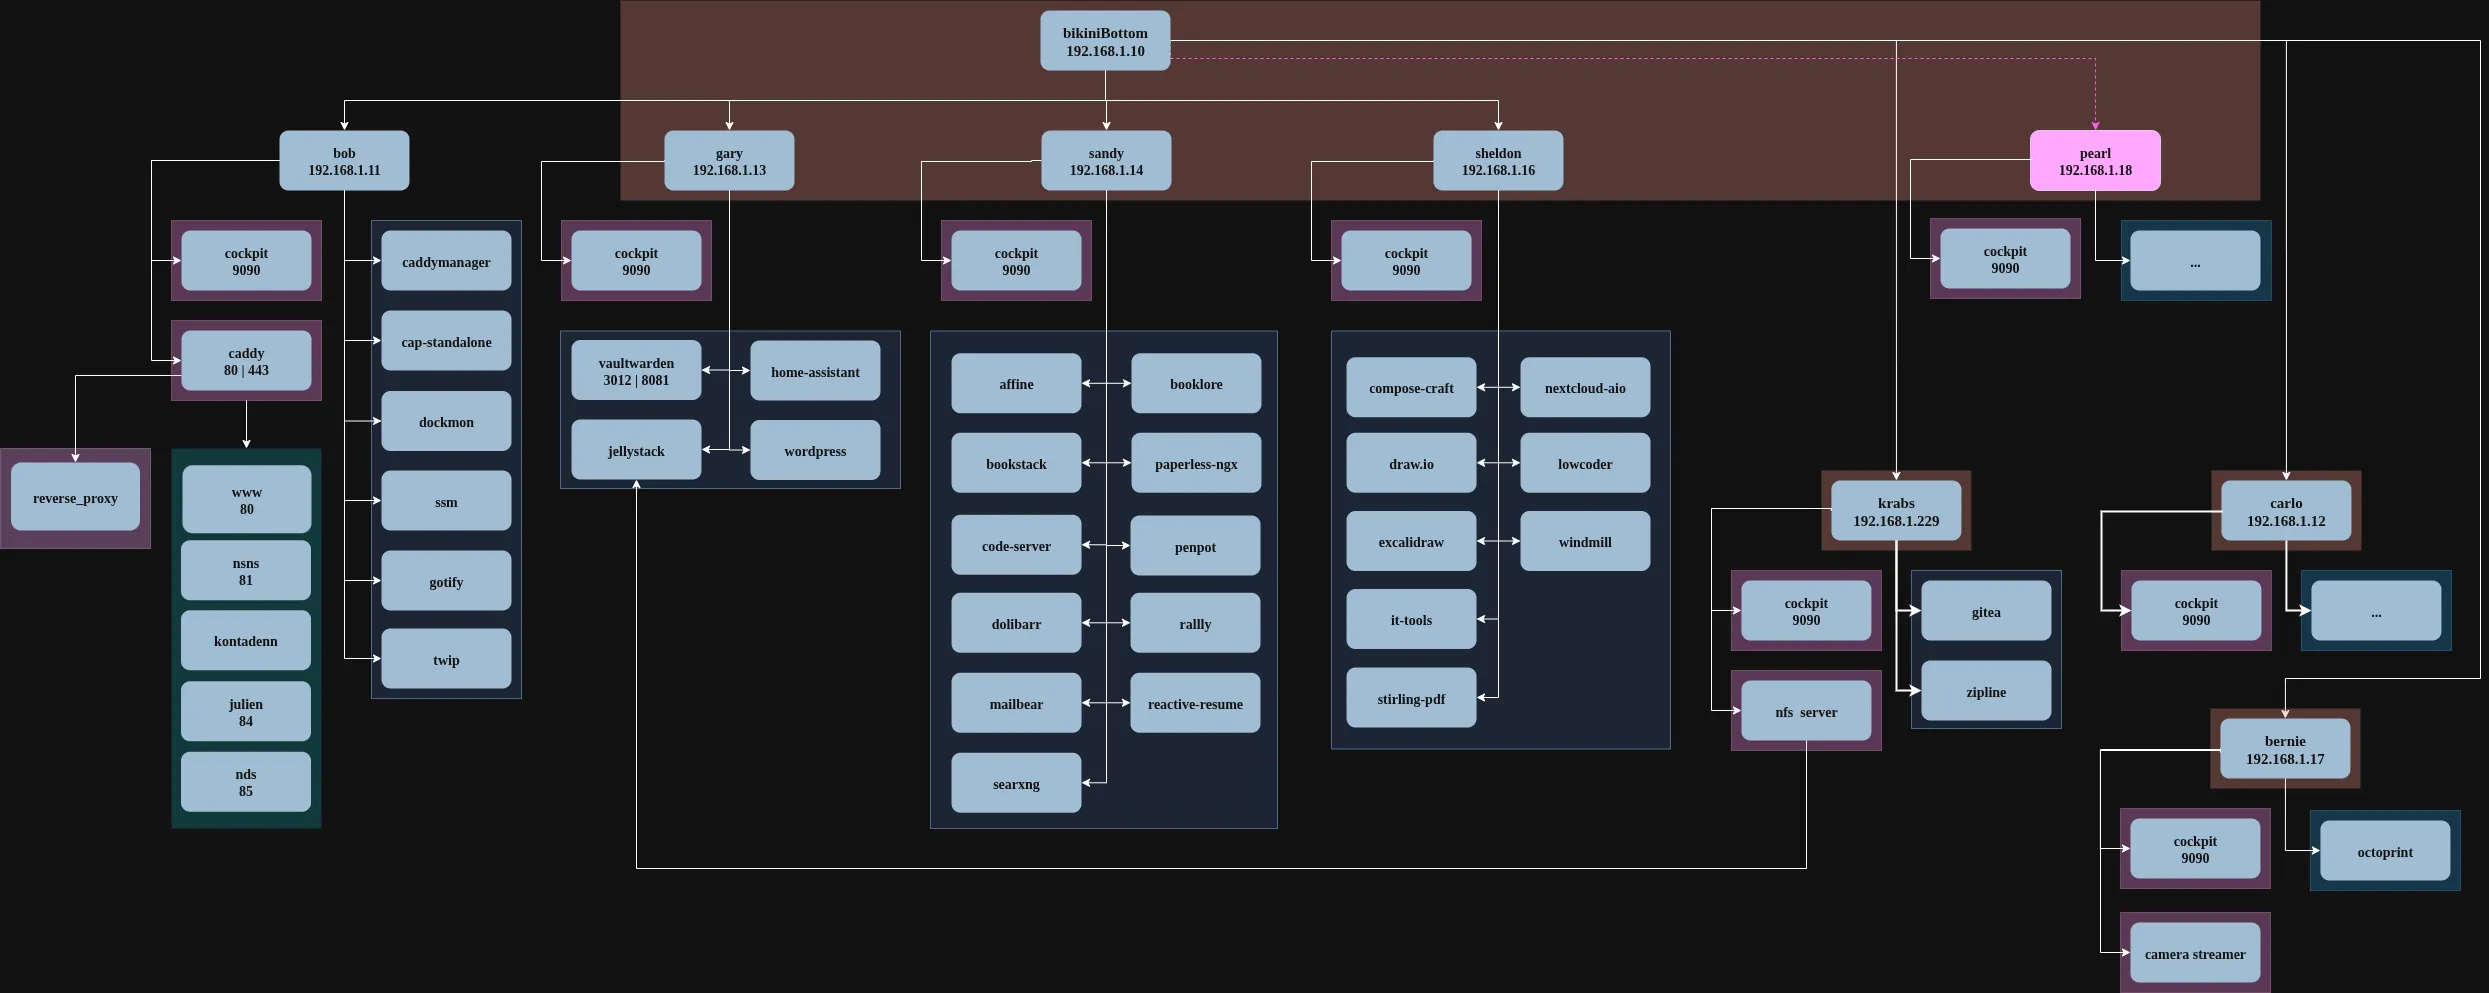Click the sheldon 192.168.1.16 host node

click(1498, 161)
